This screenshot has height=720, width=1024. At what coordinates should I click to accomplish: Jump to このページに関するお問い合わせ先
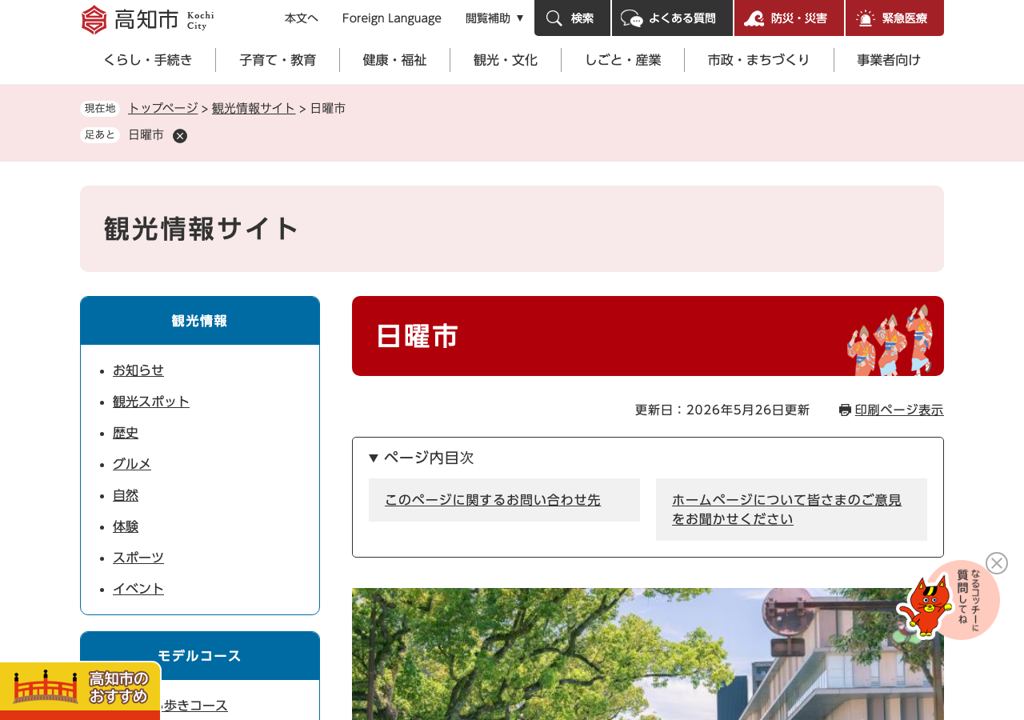pyautogui.click(x=492, y=500)
